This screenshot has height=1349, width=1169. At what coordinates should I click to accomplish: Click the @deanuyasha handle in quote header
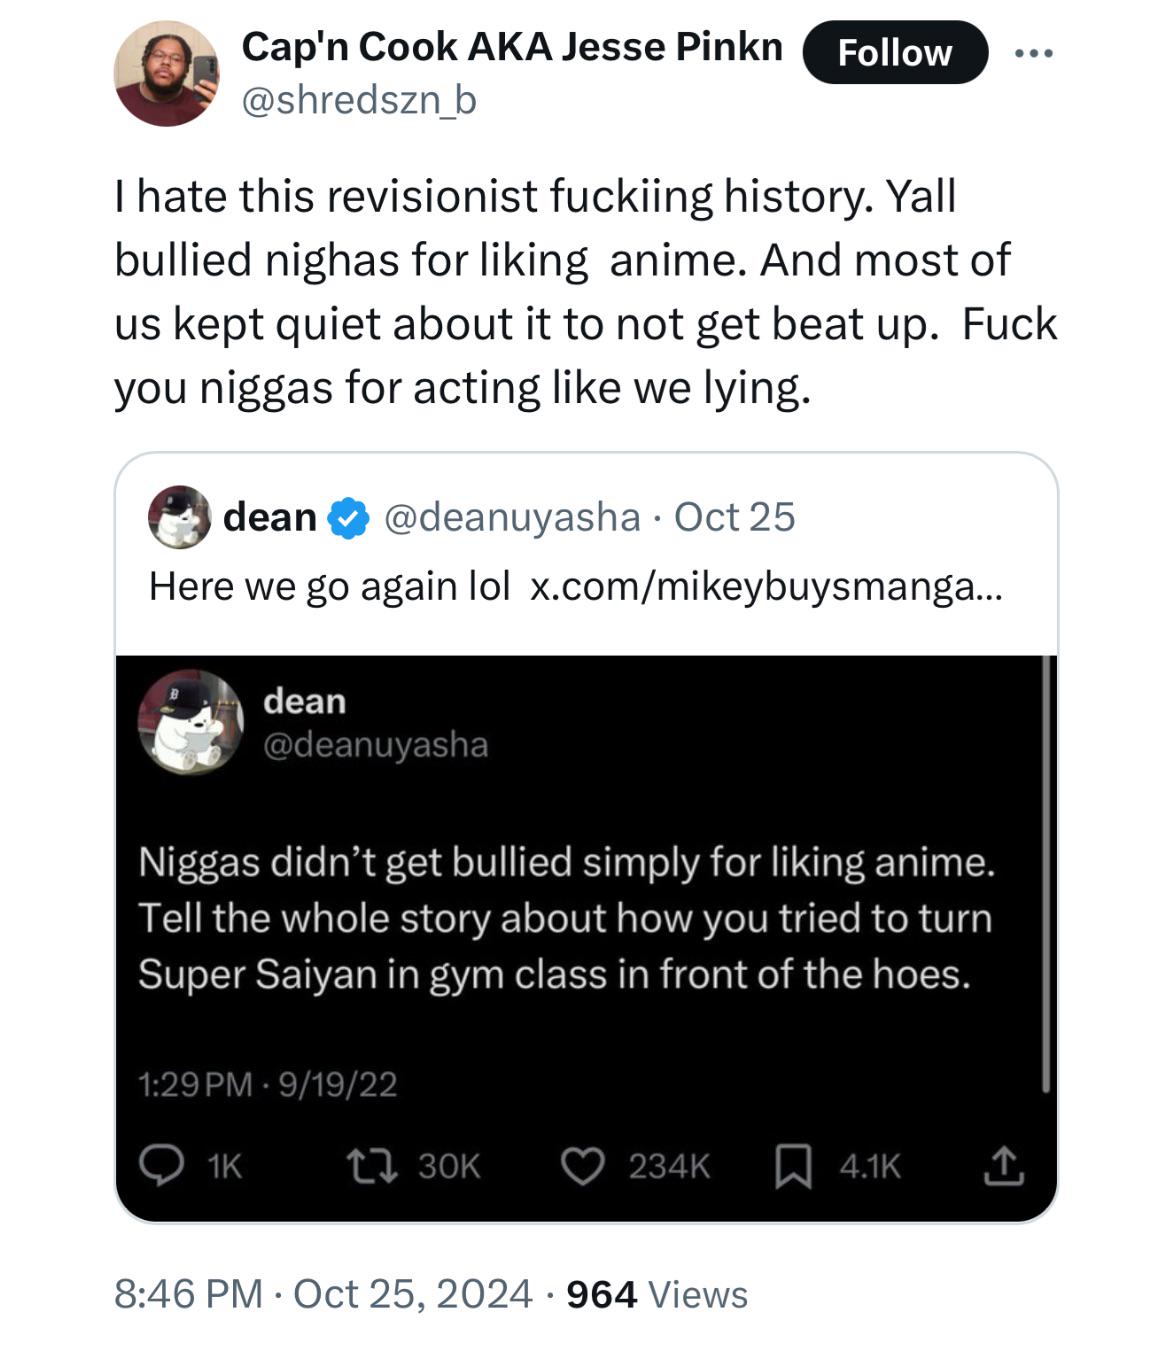512,517
